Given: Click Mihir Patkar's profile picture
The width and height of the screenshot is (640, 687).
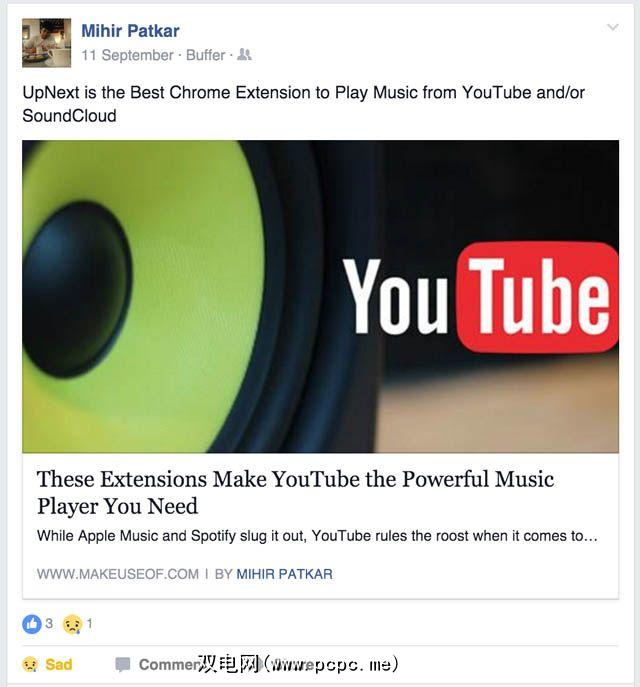Looking at the screenshot, I should tap(46, 43).
